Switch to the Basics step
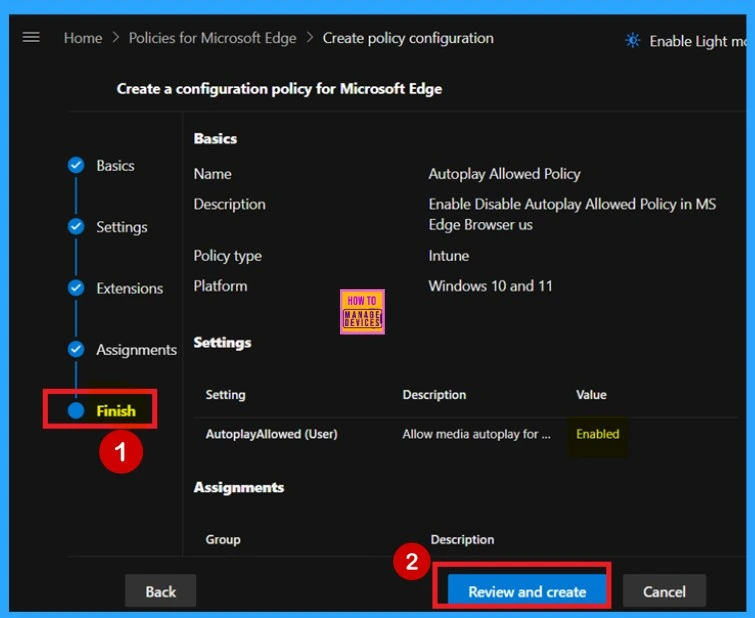 115,166
